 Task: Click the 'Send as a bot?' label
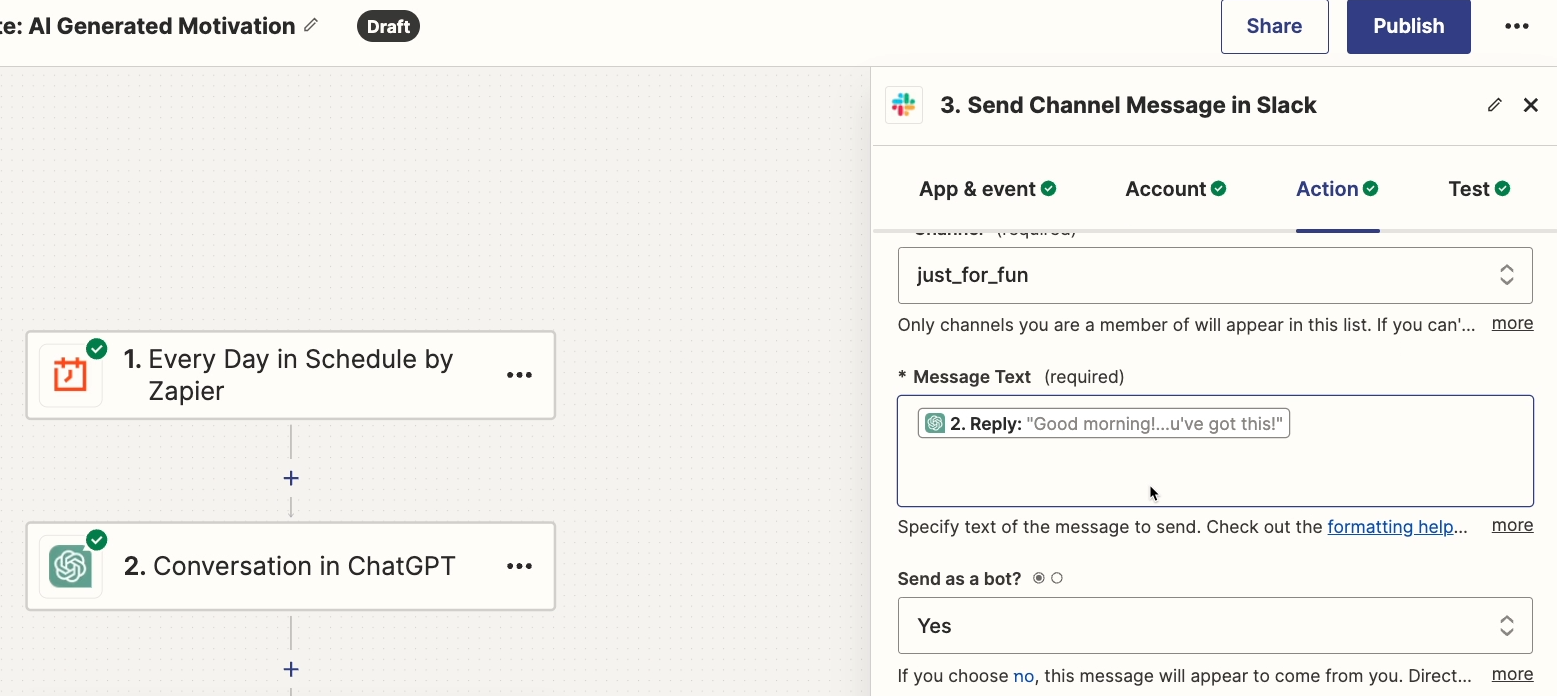click(x=959, y=579)
